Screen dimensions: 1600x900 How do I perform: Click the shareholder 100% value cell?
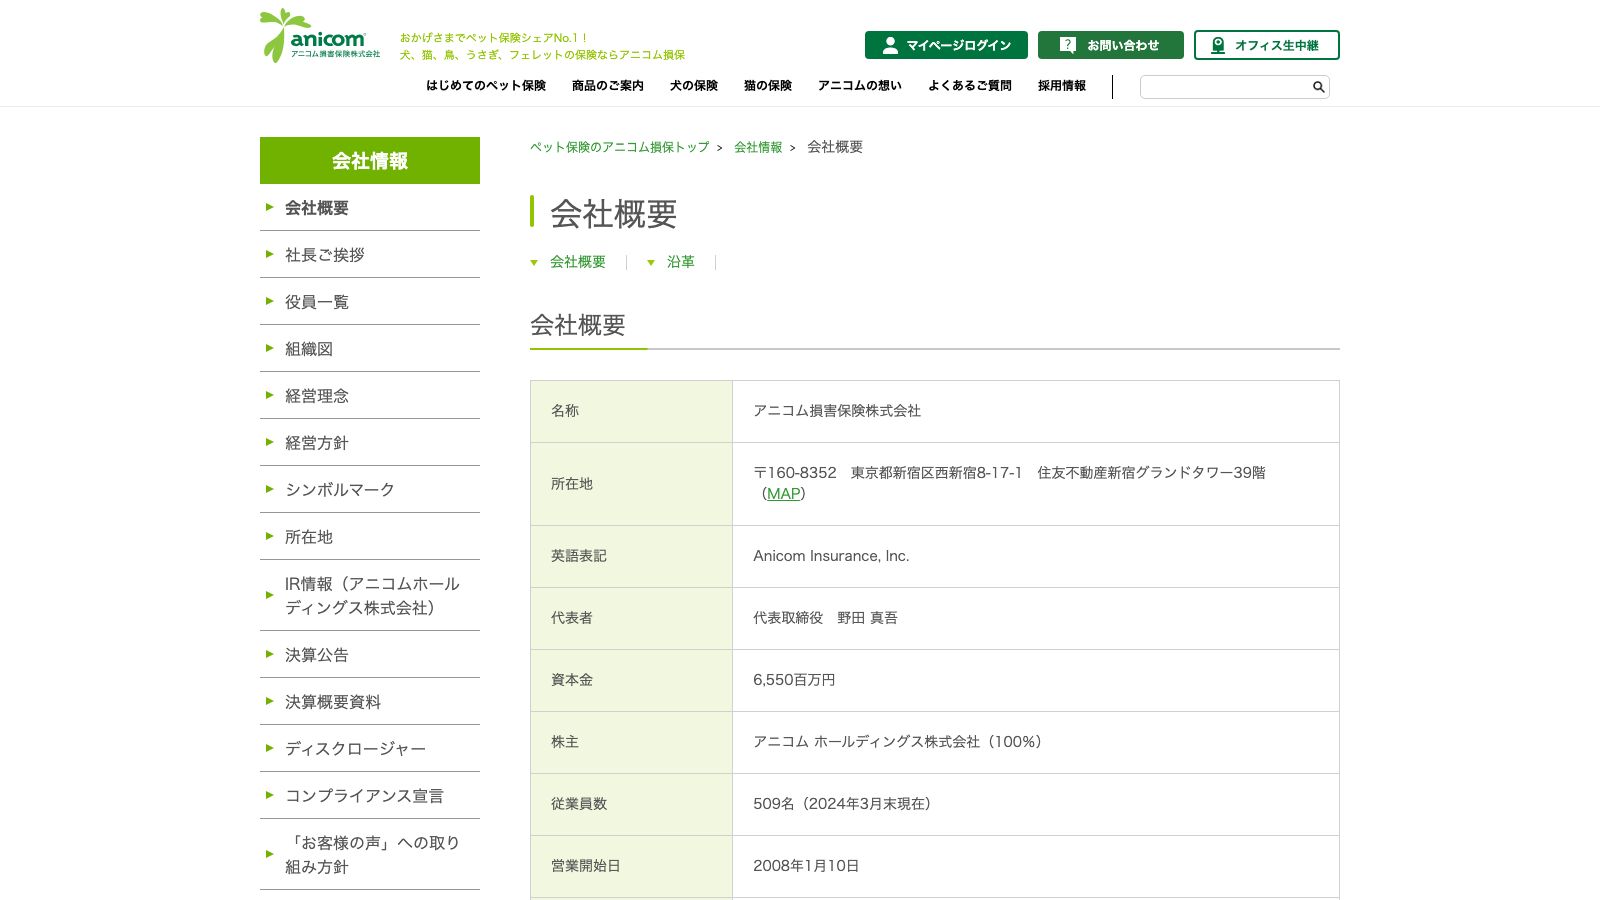pyautogui.click(x=1036, y=742)
